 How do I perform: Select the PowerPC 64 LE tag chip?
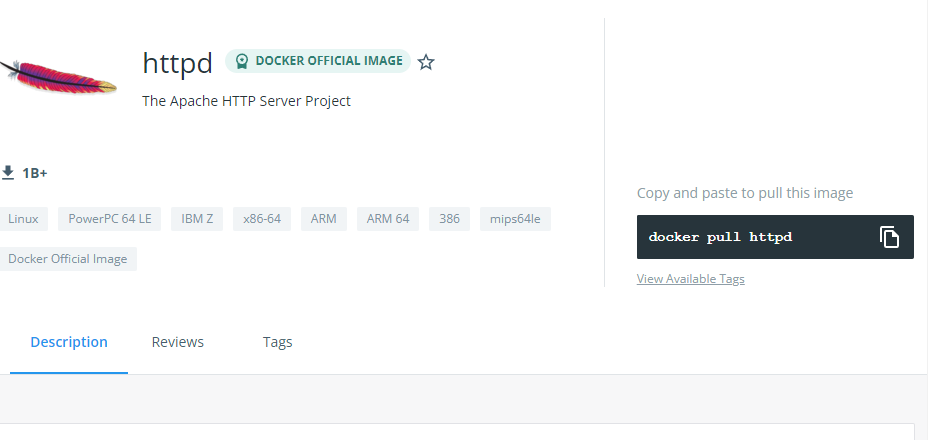pyautogui.click(x=109, y=219)
